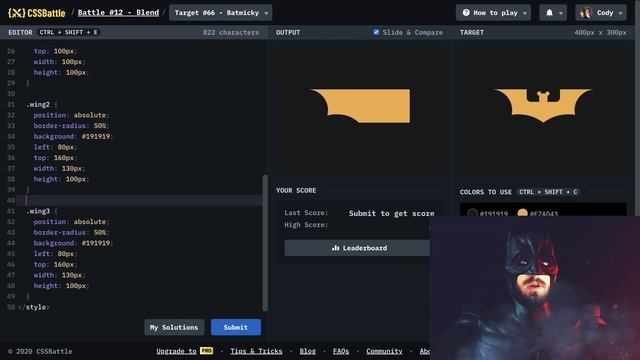The height and width of the screenshot is (360, 640).
Task: Open the Battle #12 - Blend link
Action: tap(118, 13)
